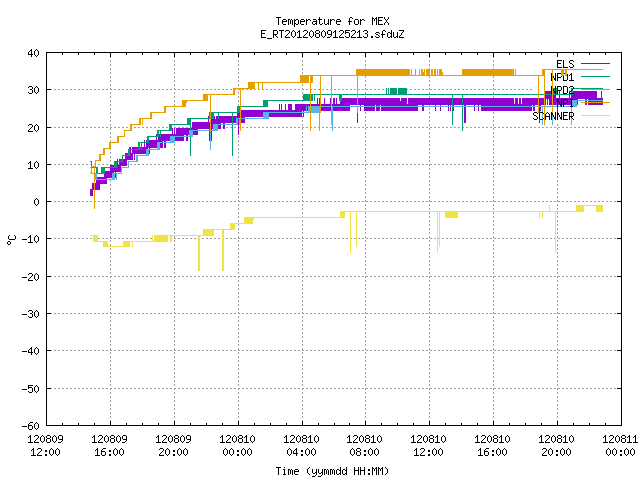The height and width of the screenshot is (480, 640).
Task: Click the y-axis label 10
Action: pyautogui.click(x=33, y=165)
